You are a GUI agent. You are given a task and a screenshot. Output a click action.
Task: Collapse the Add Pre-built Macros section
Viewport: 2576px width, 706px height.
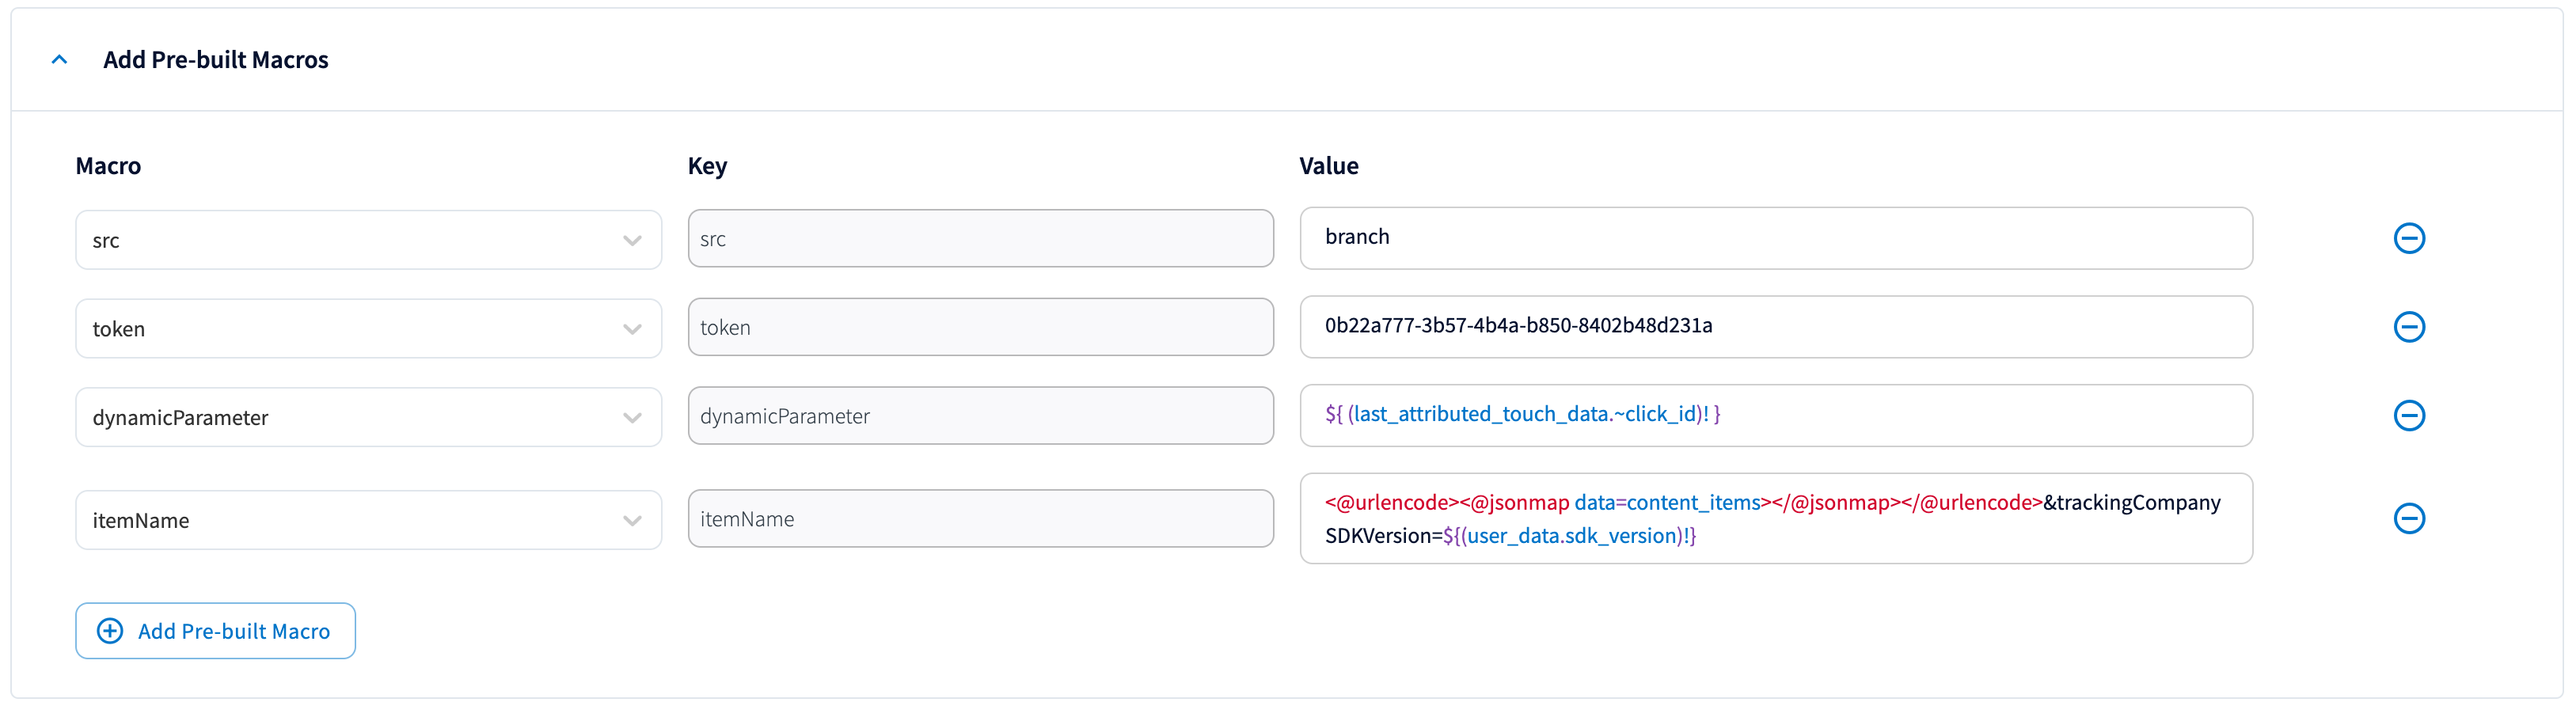tap(60, 60)
